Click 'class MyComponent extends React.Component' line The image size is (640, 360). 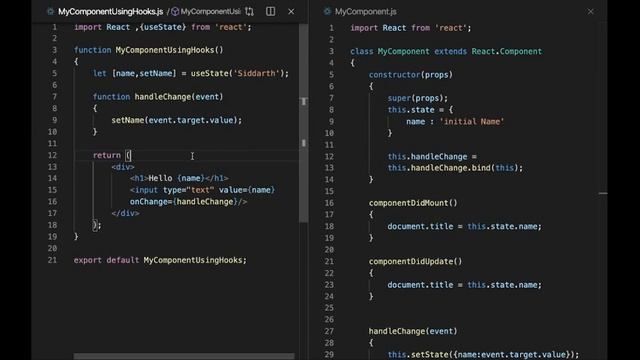pos(446,51)
